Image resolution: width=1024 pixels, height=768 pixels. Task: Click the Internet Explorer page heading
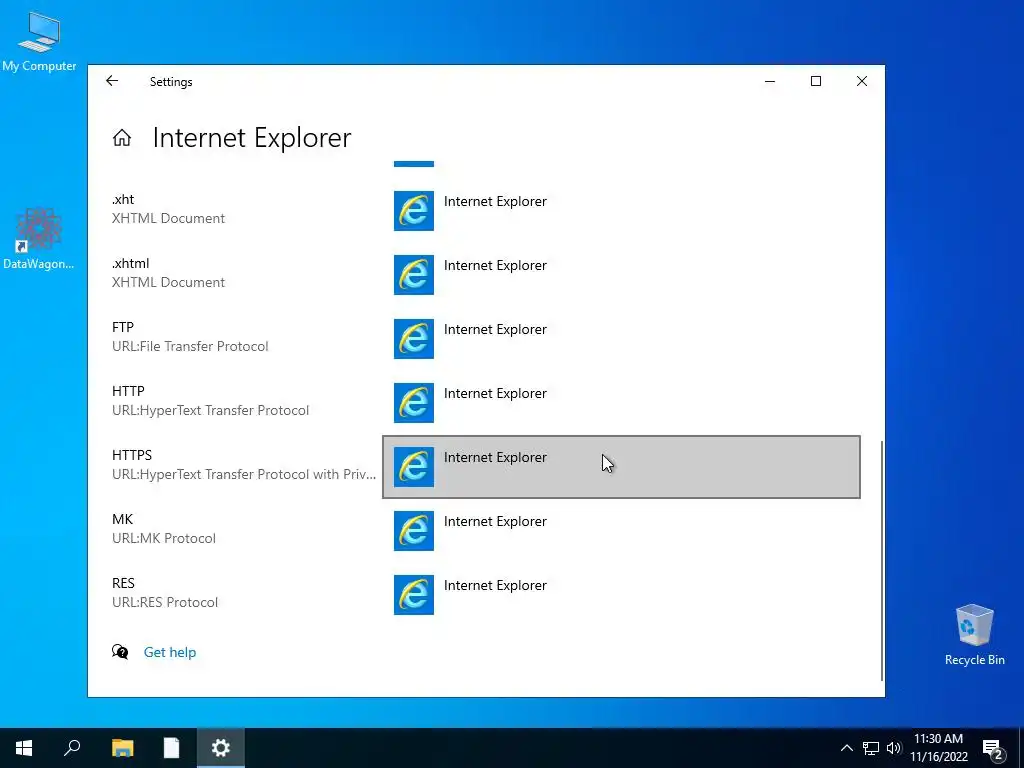tap(252, 138)
